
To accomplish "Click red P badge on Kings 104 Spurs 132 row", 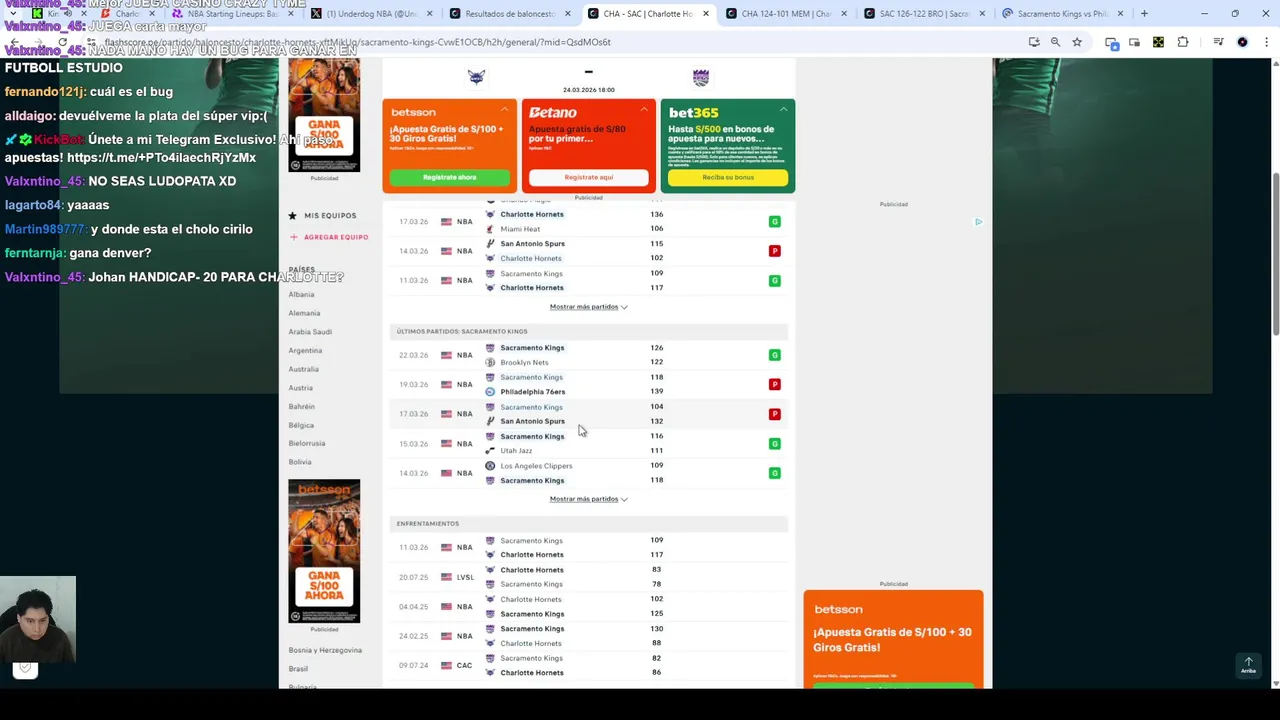I will [x=774, y=414].
